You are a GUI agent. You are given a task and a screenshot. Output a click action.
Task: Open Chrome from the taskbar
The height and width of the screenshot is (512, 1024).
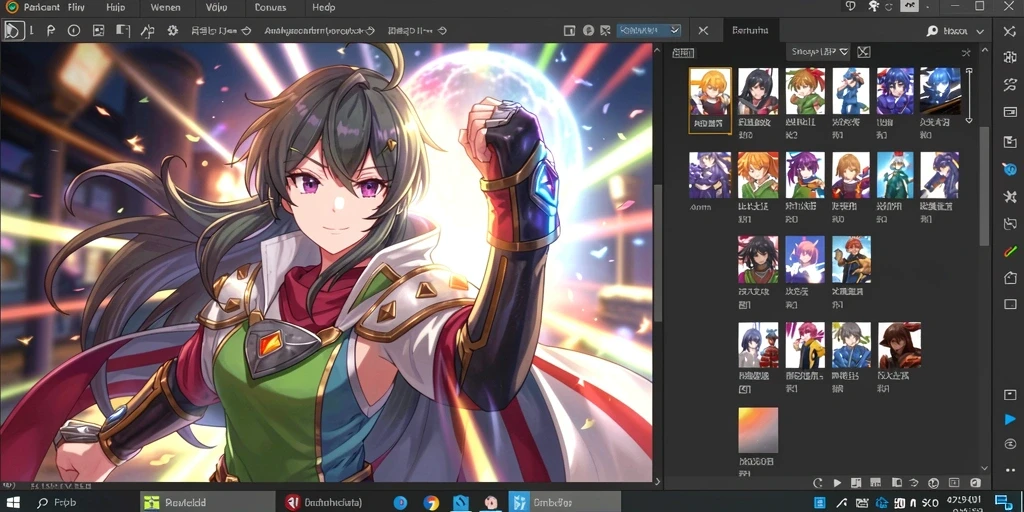(x=430, y=502)
